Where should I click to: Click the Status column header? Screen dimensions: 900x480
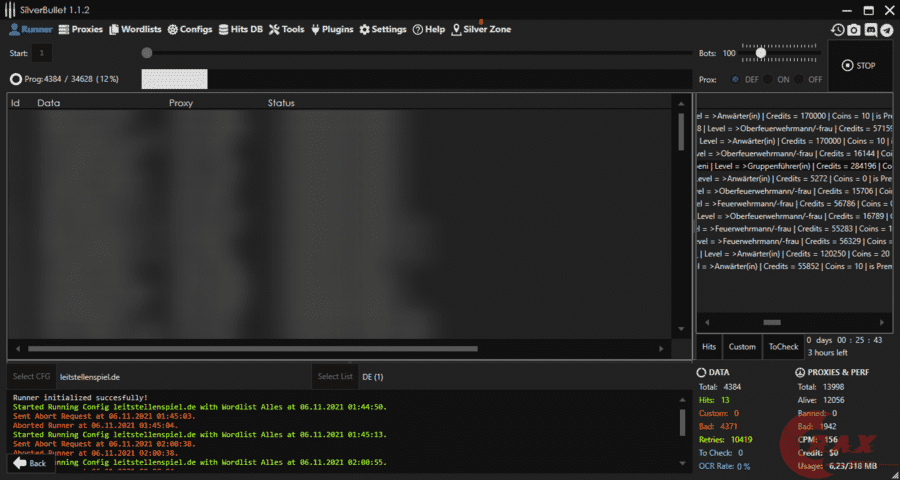tap(281, 103)
